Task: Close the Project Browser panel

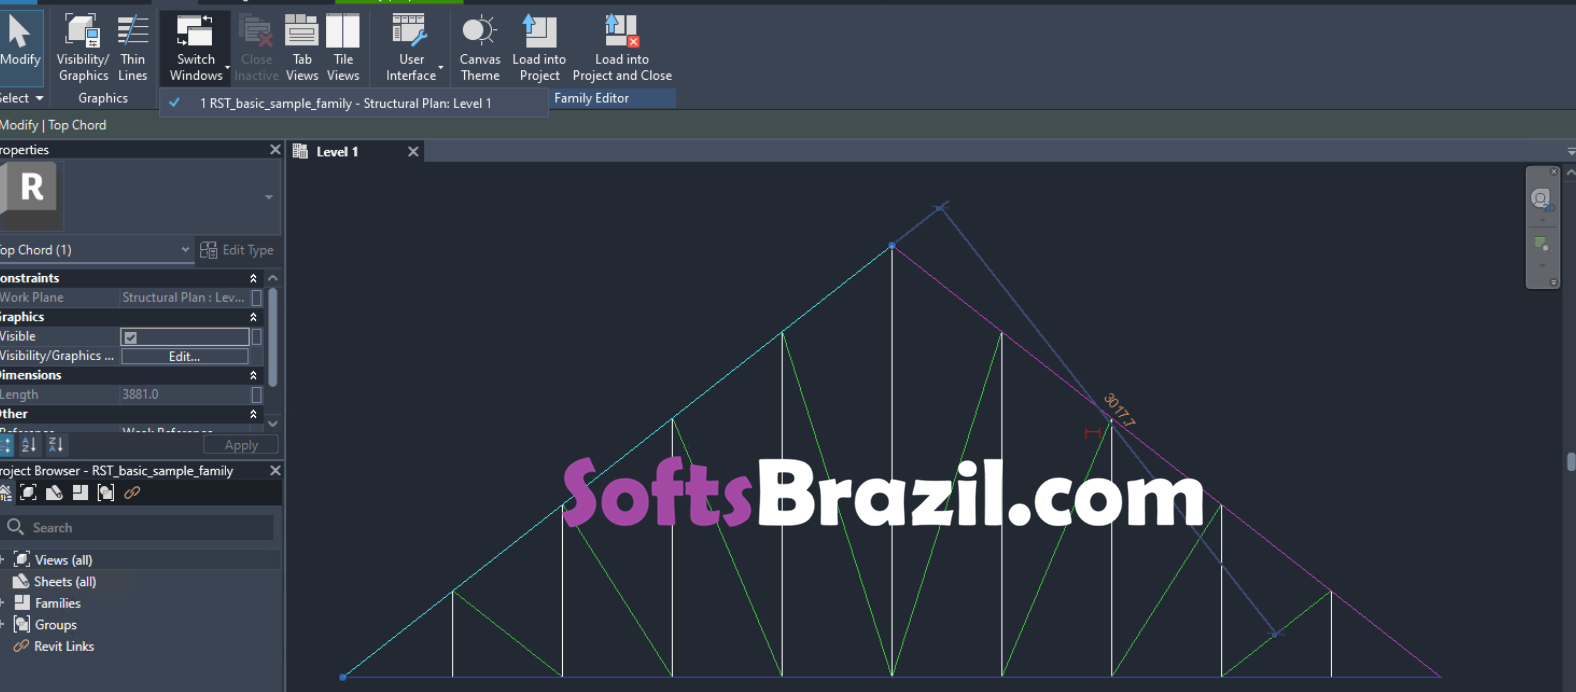Action: tap(275, 470)
